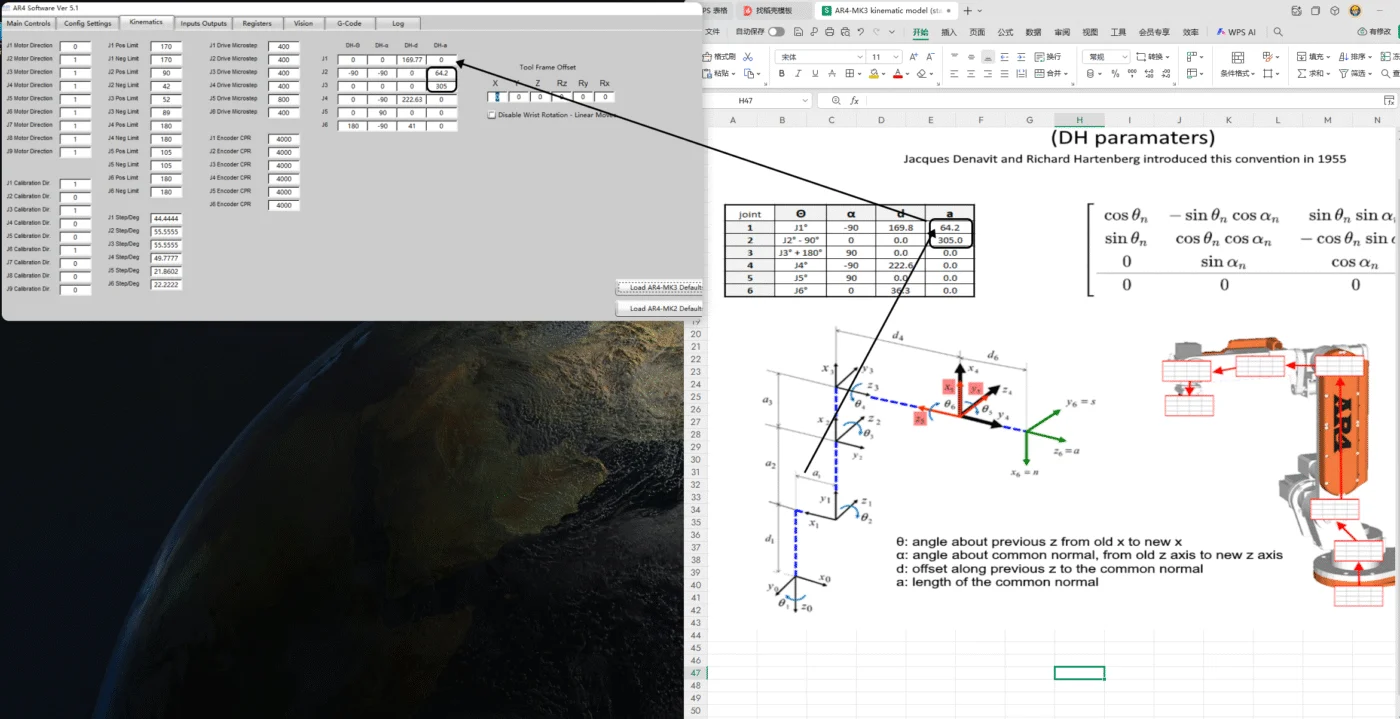Click the print preview icon in WPS

tap(845, 32)
